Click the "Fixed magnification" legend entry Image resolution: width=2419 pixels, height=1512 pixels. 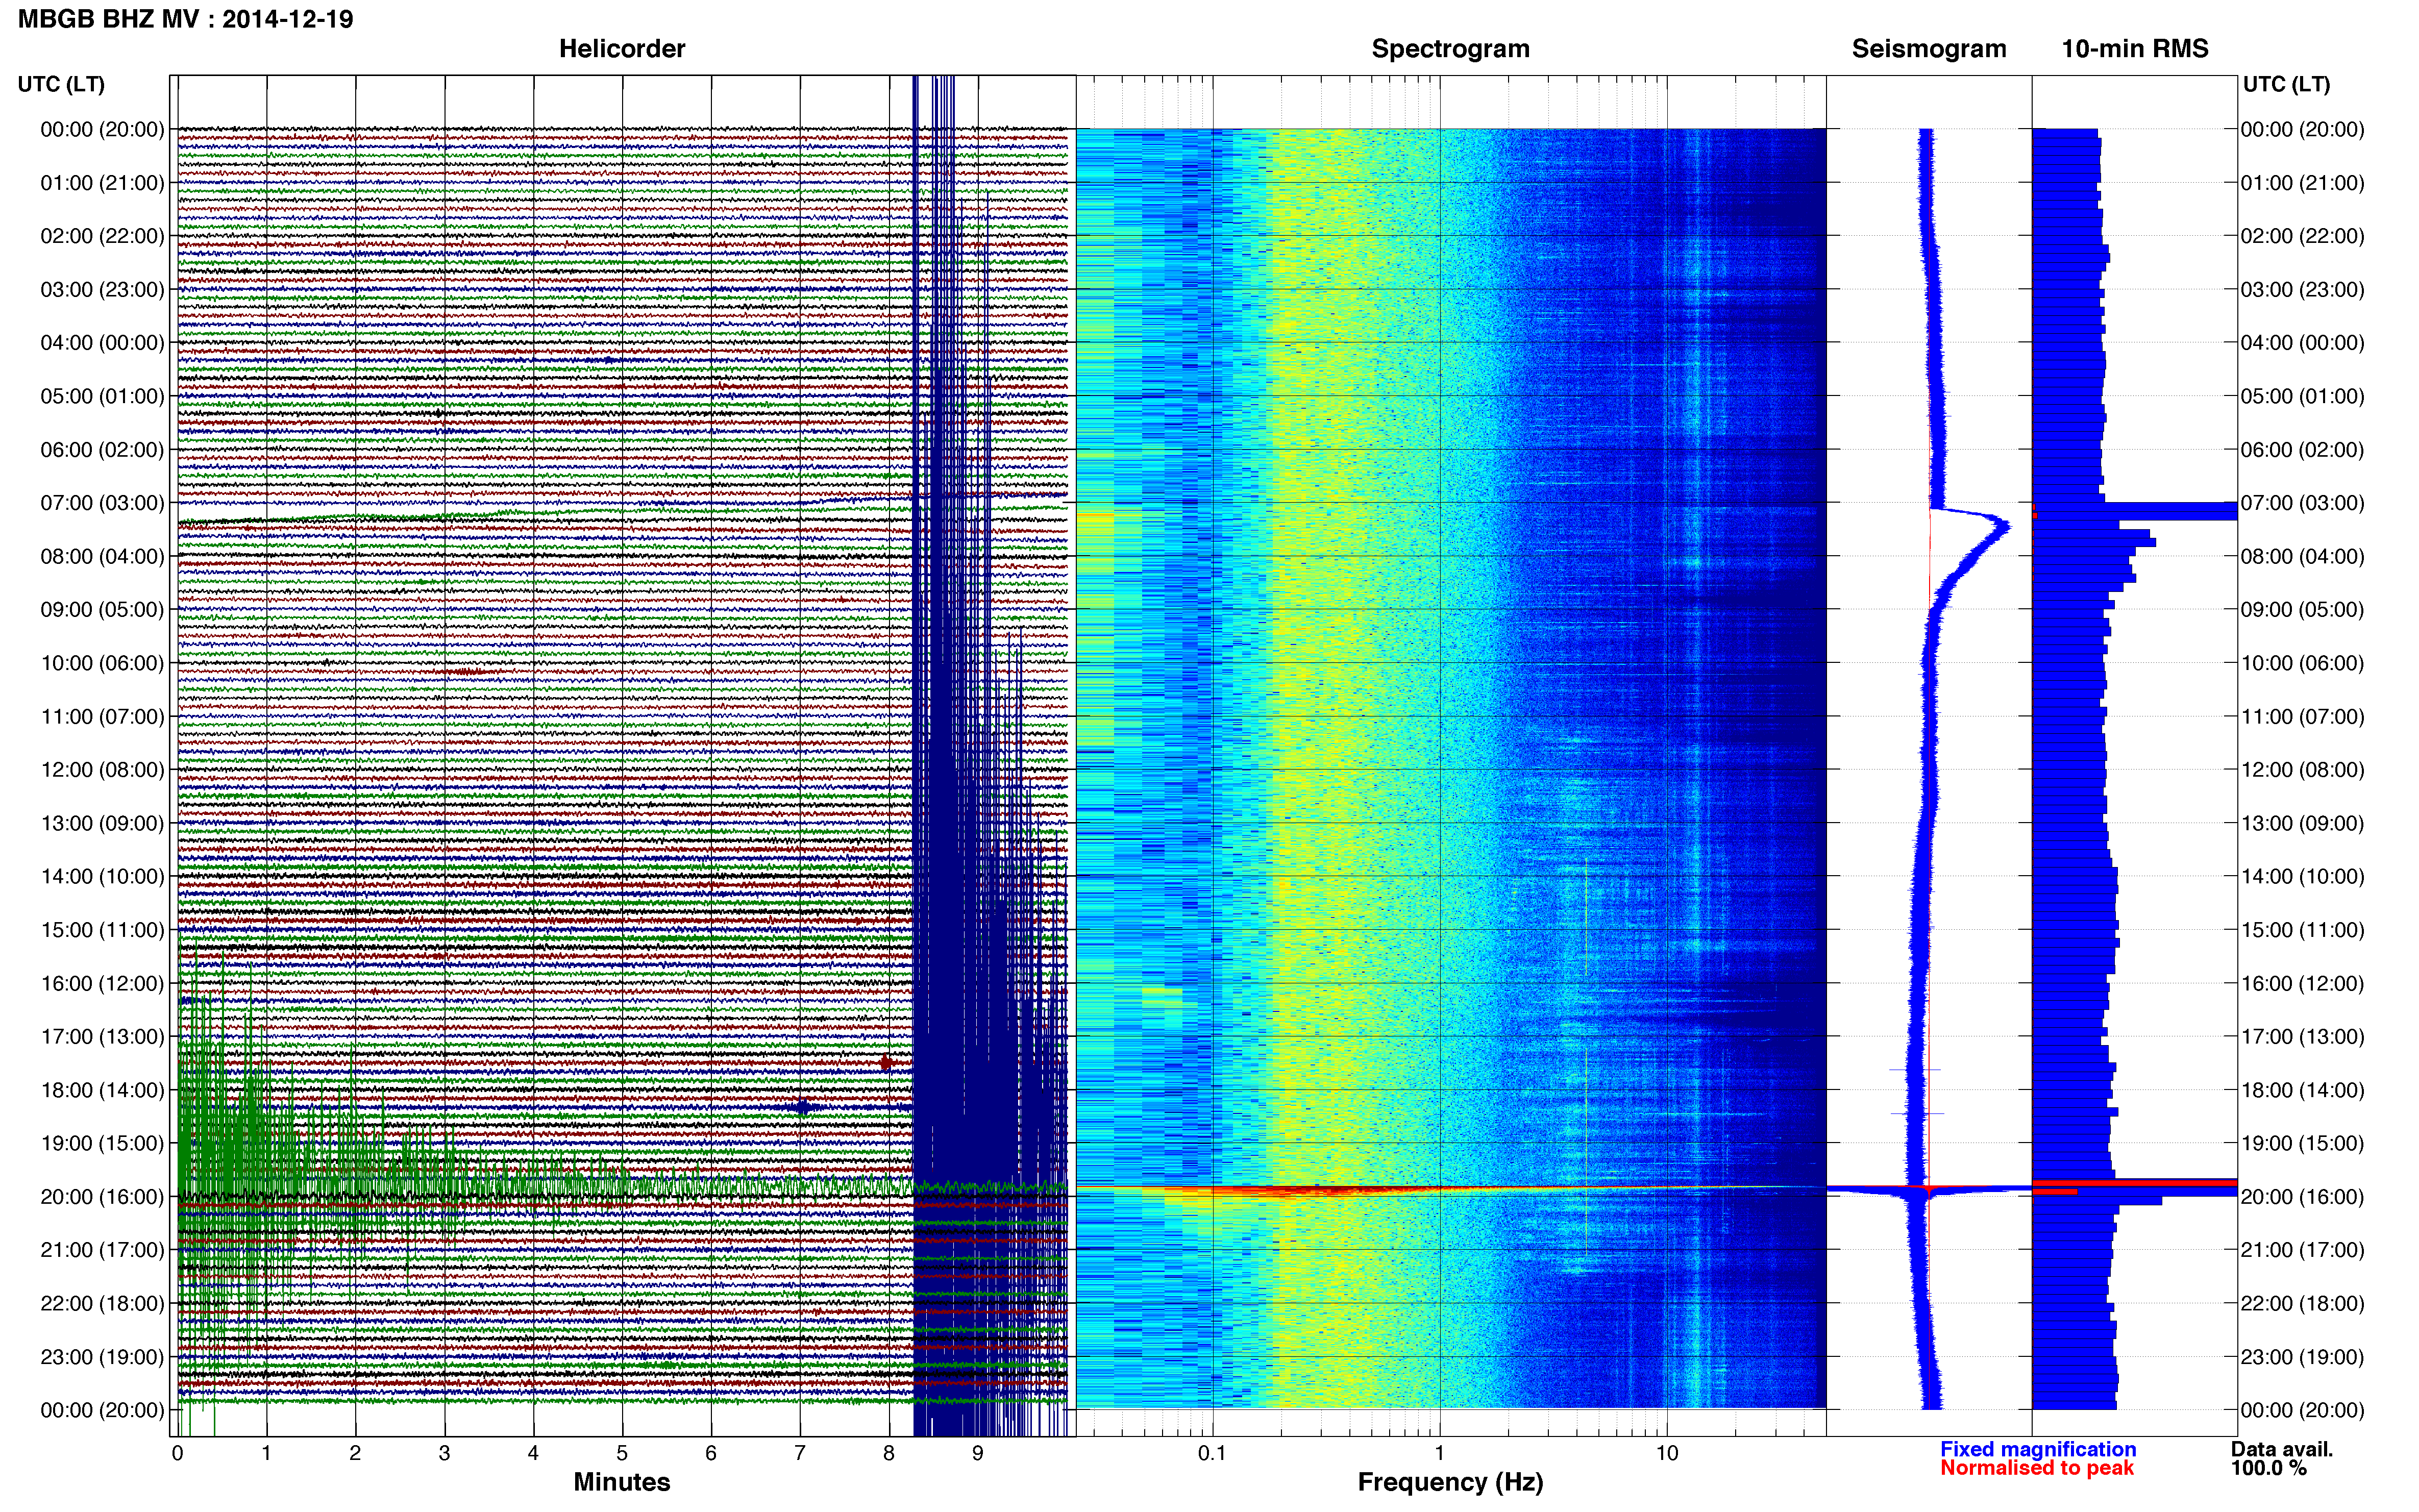(2038, 1449)
